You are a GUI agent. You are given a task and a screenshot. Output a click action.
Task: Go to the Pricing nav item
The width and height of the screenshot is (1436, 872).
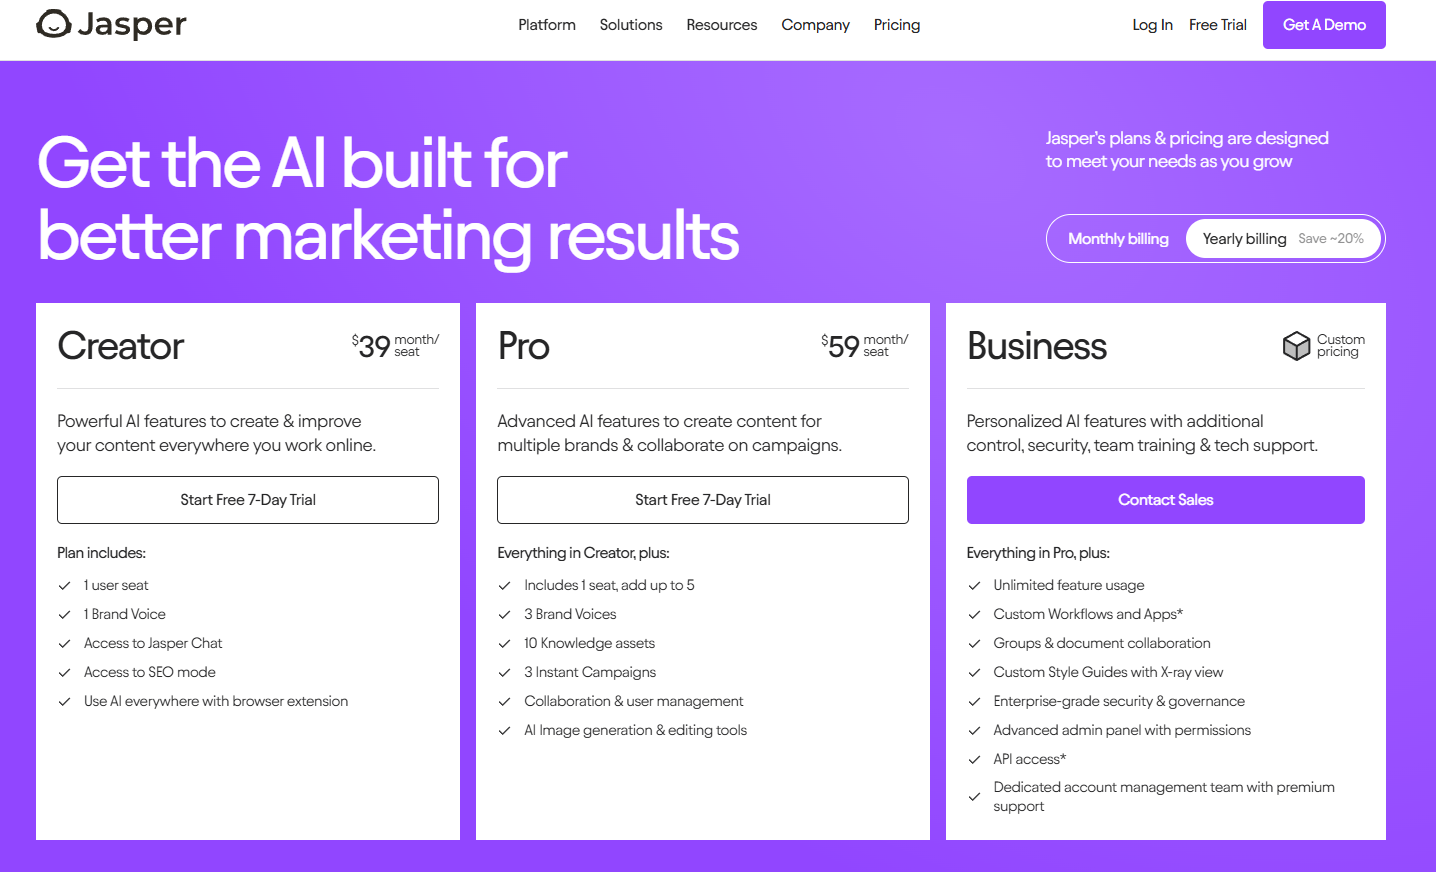[897, 25]
